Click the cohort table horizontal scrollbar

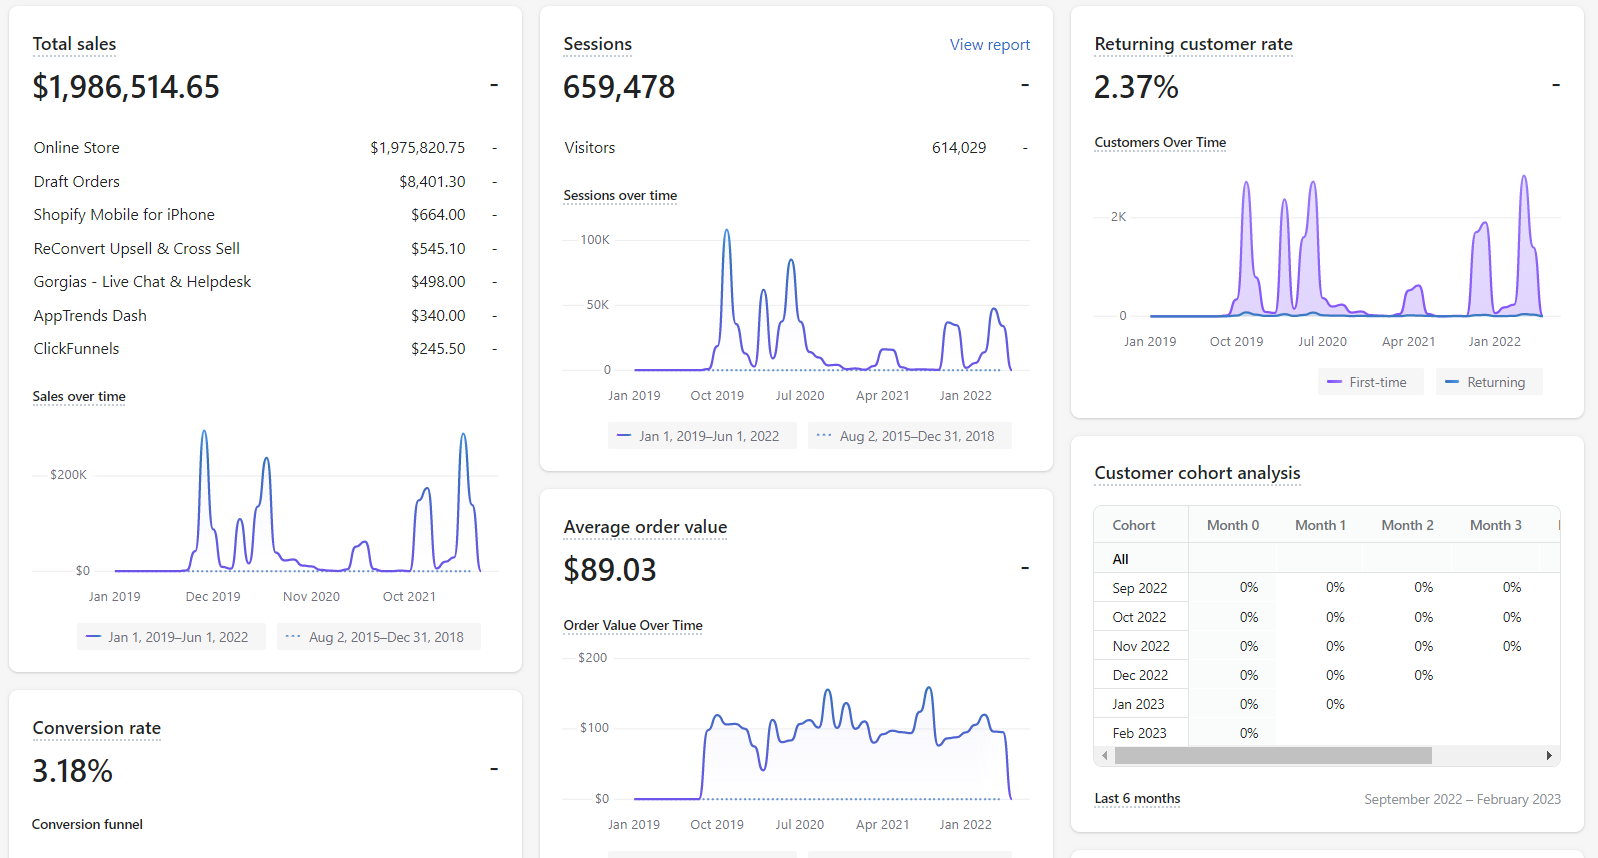tap(1273, 756)
